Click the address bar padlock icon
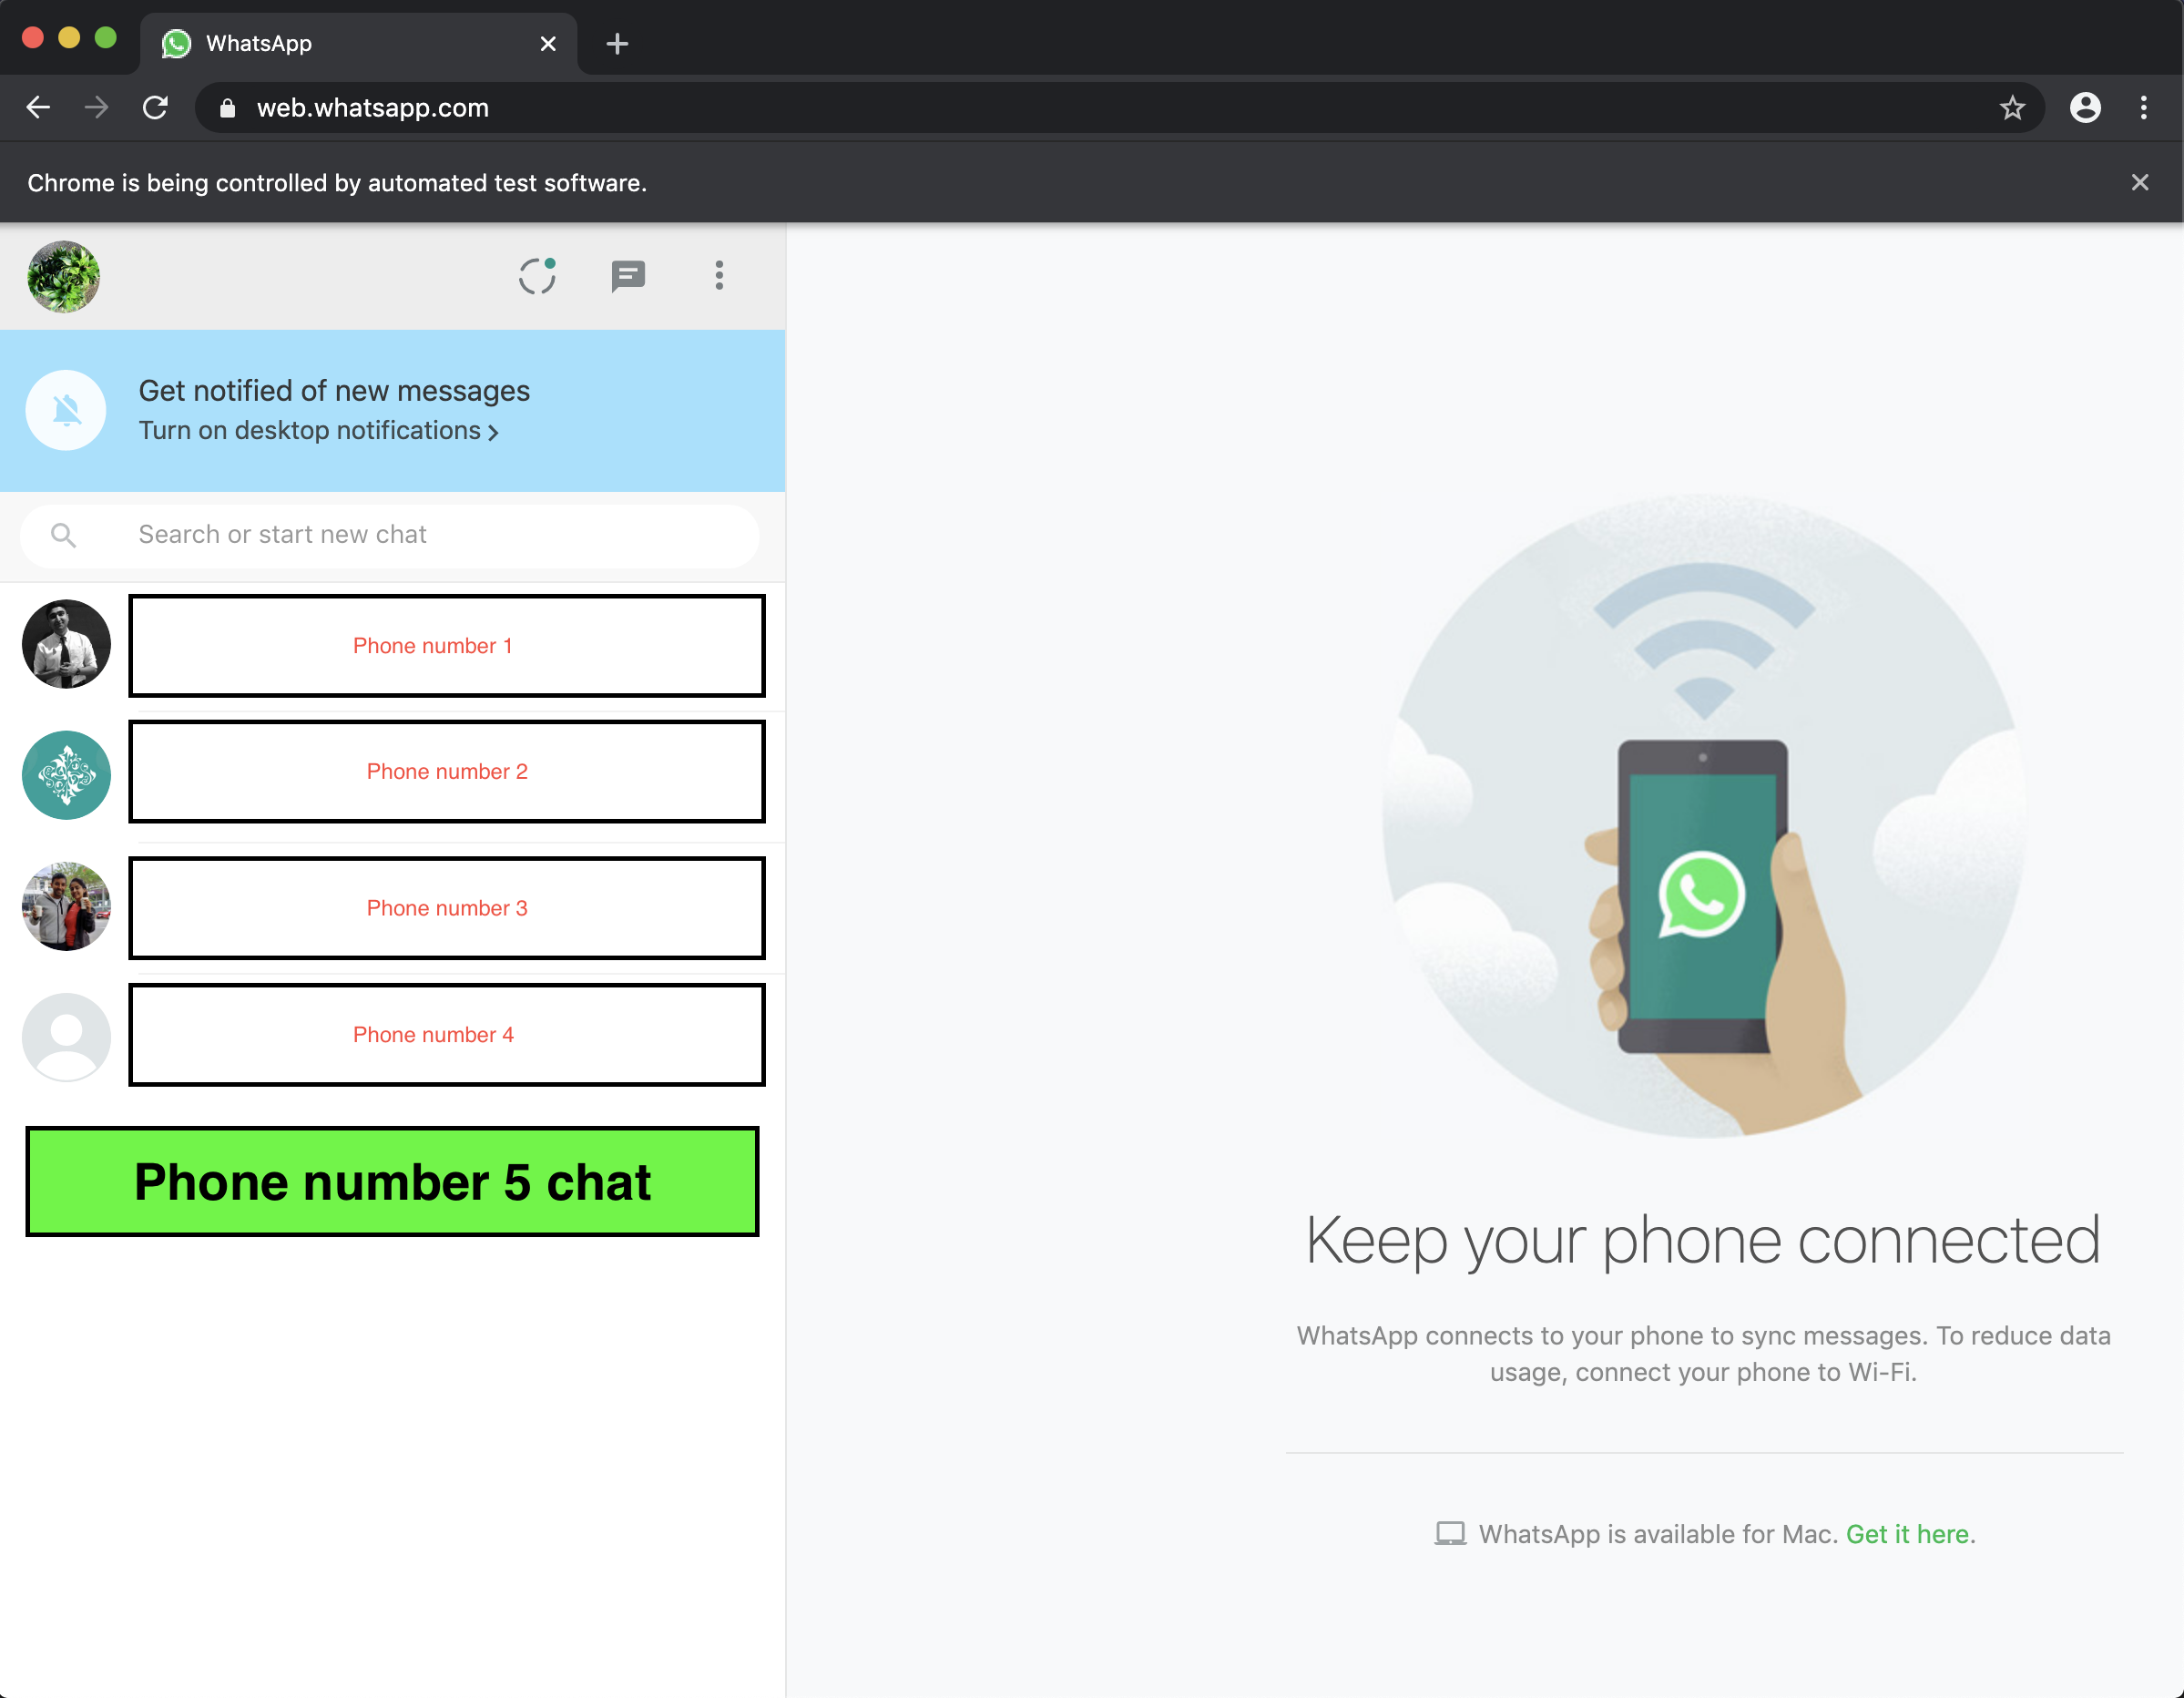 coord(227,108)
